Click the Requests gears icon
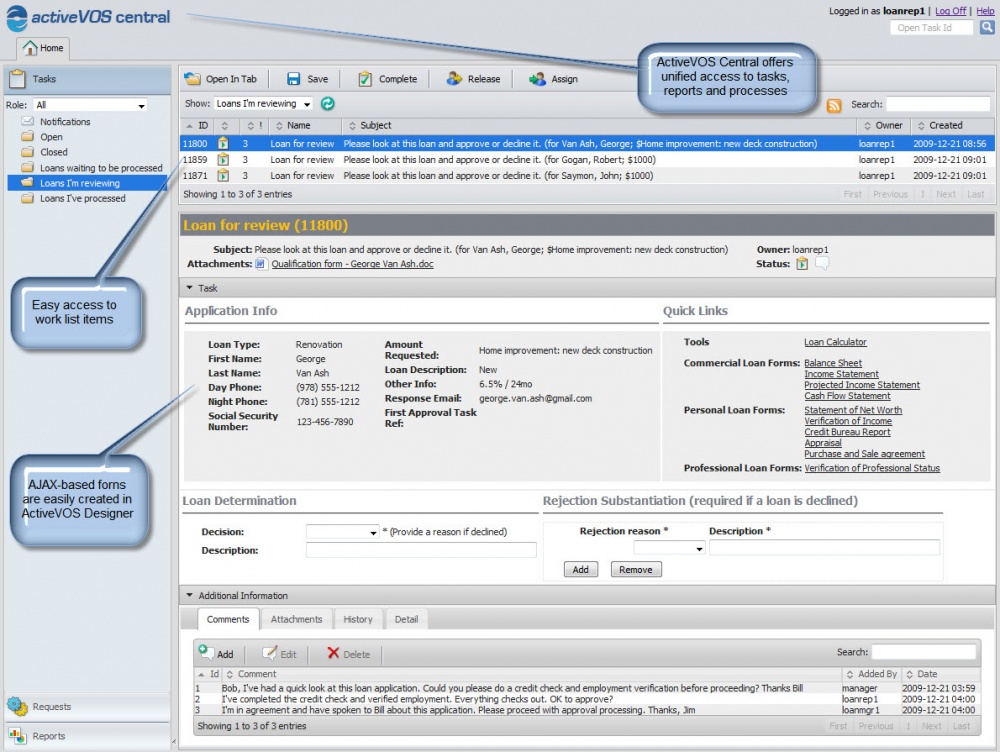Image resolution: width=1000 pixels, height=752 pixels. pos(17,706)
